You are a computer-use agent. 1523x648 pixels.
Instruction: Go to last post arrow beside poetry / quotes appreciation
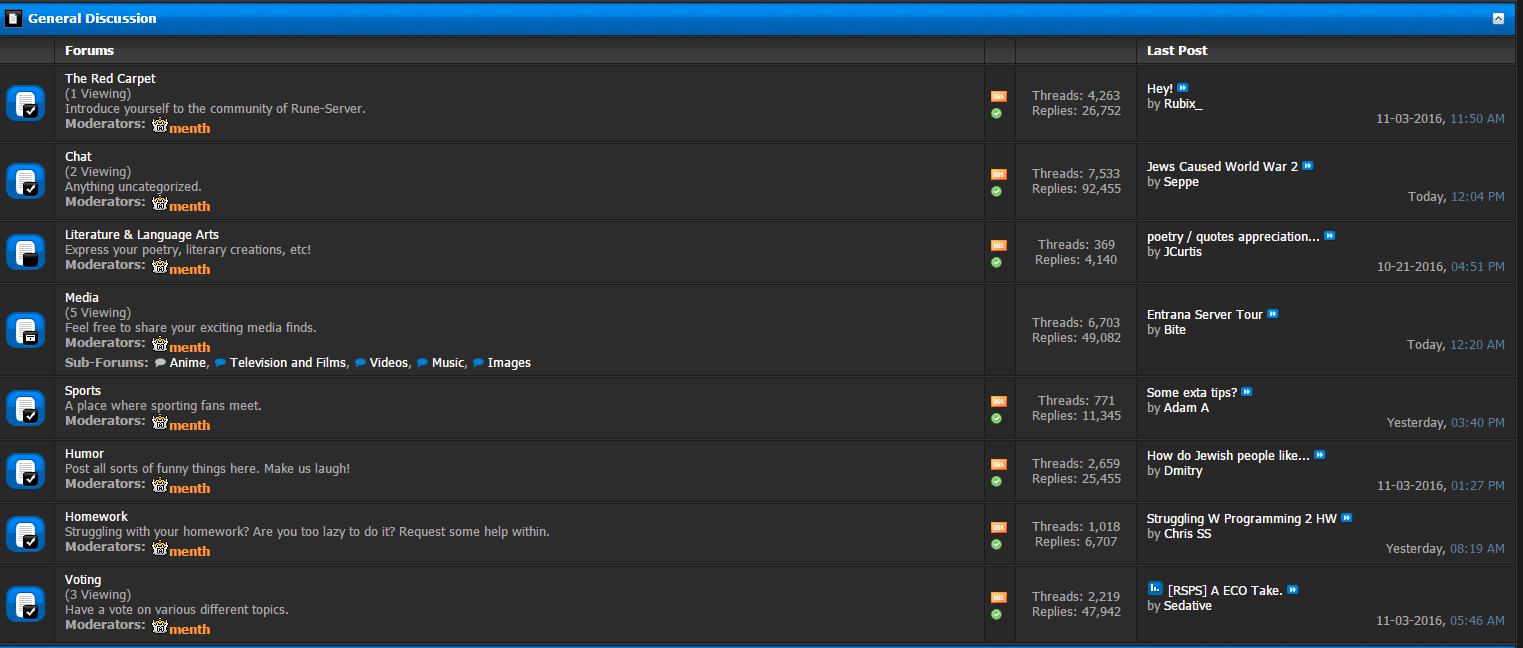click(1330, 236)
